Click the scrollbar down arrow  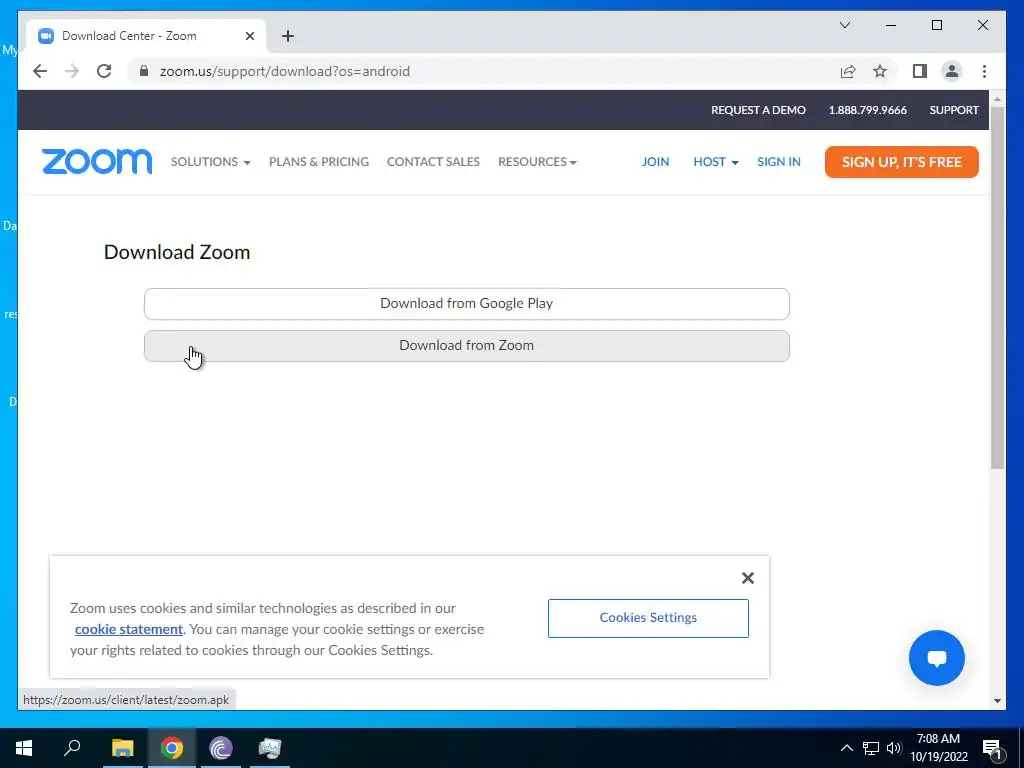click(997, 701)
